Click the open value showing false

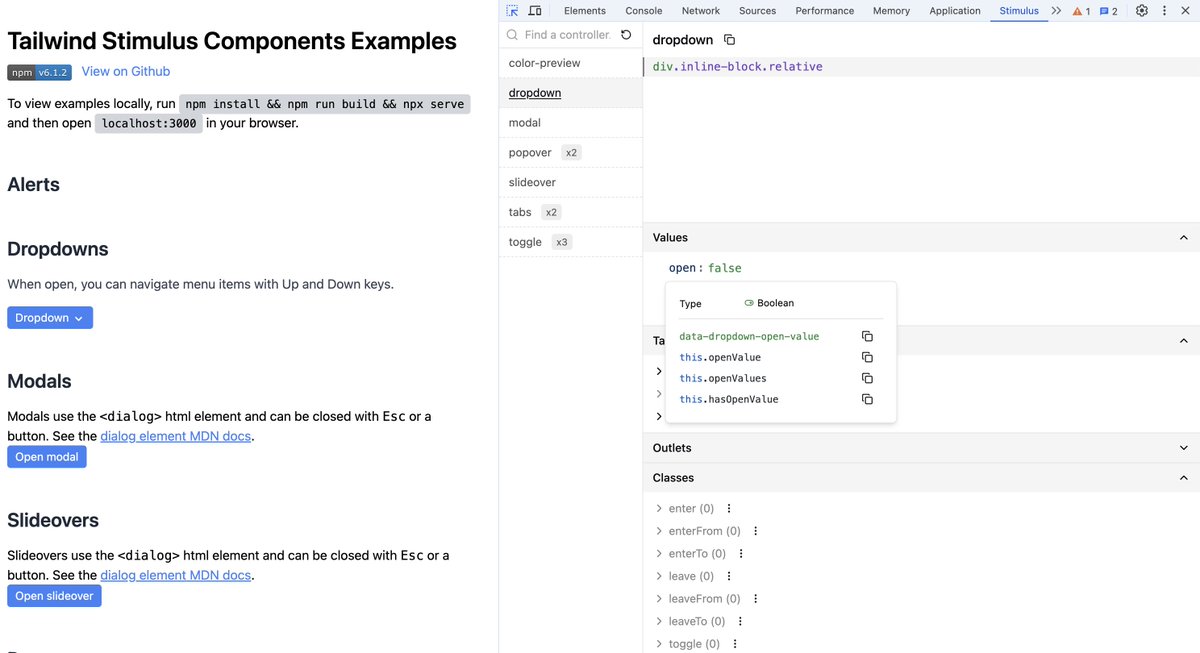[725, 268]
